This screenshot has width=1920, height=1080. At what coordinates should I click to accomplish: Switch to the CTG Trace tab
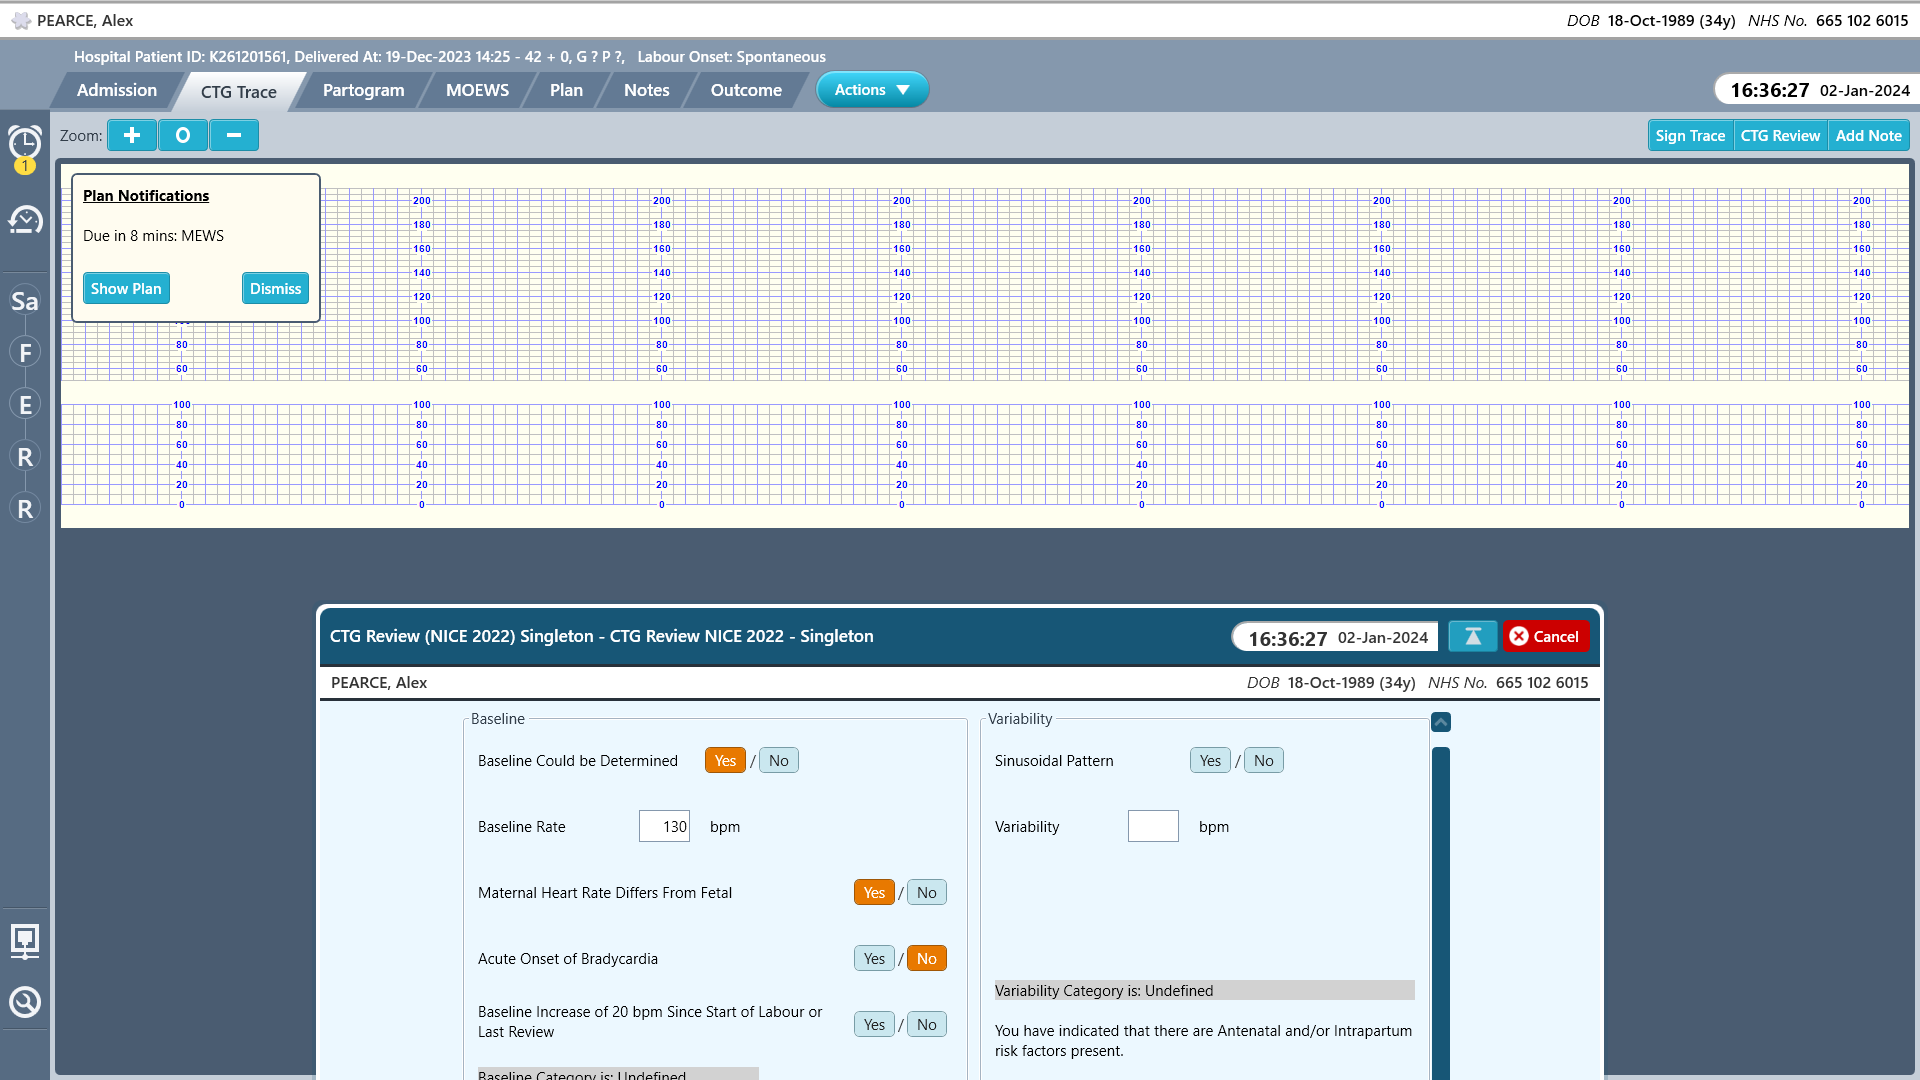pyautogui.click(x=238, y=92)
